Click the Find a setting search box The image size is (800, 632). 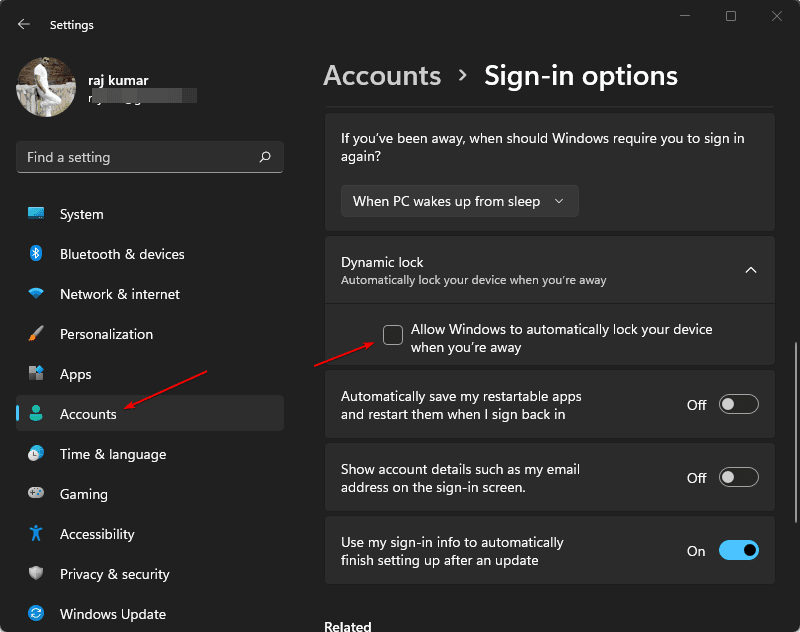click(150, 157)
